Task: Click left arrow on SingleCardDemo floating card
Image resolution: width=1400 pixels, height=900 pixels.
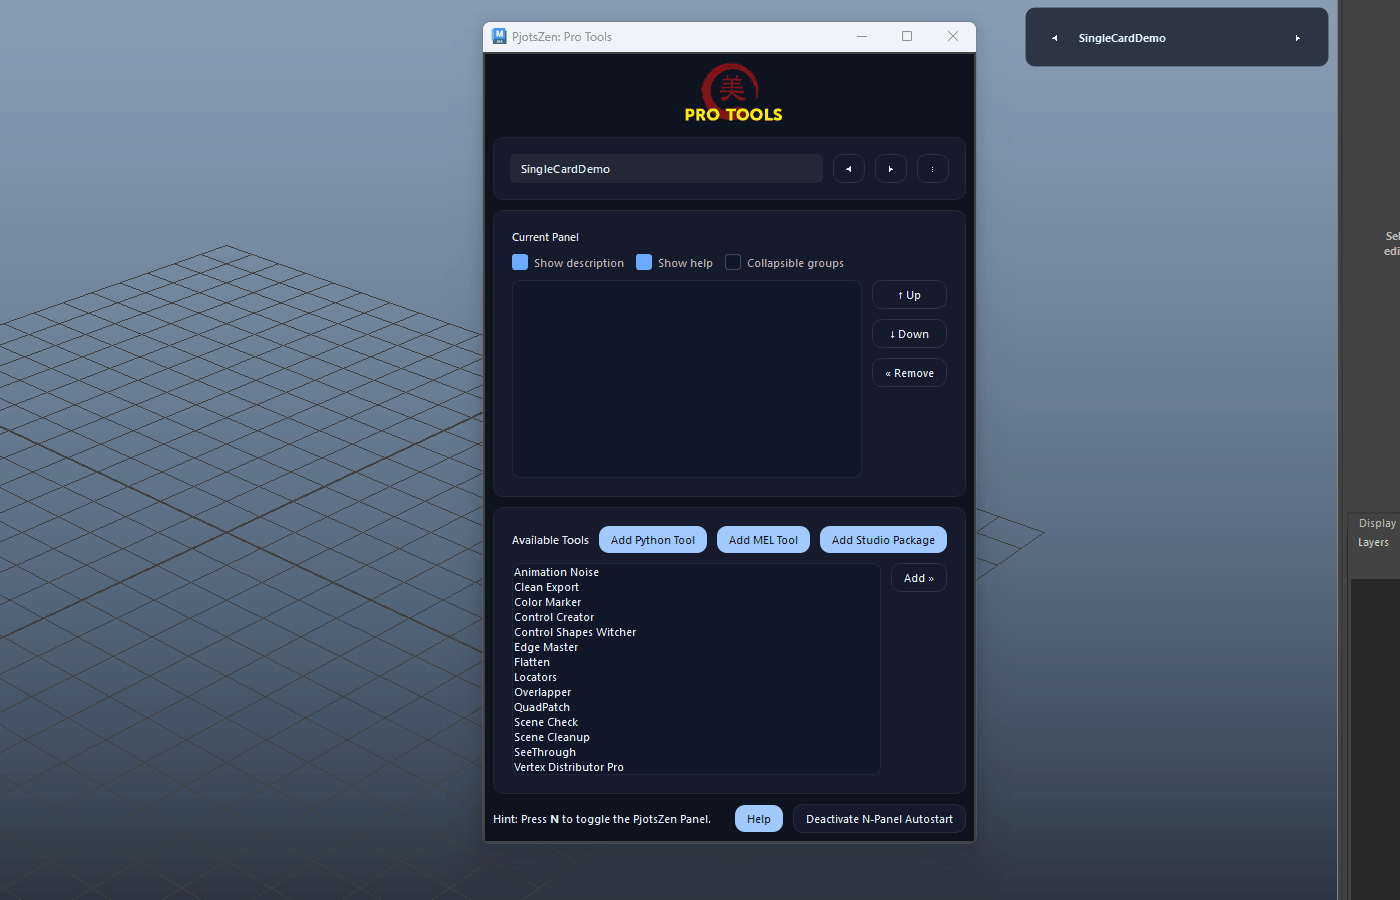Action: [1054, 38]
